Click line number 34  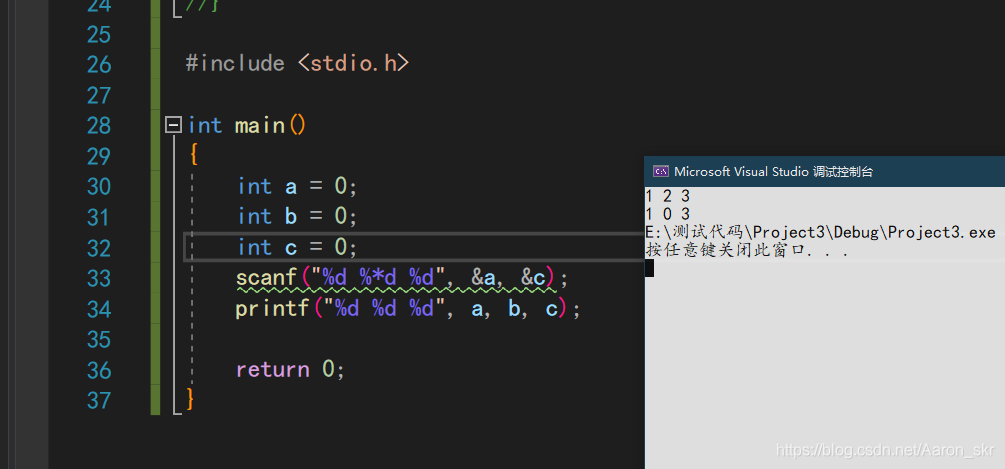click(x=99, y=309)
